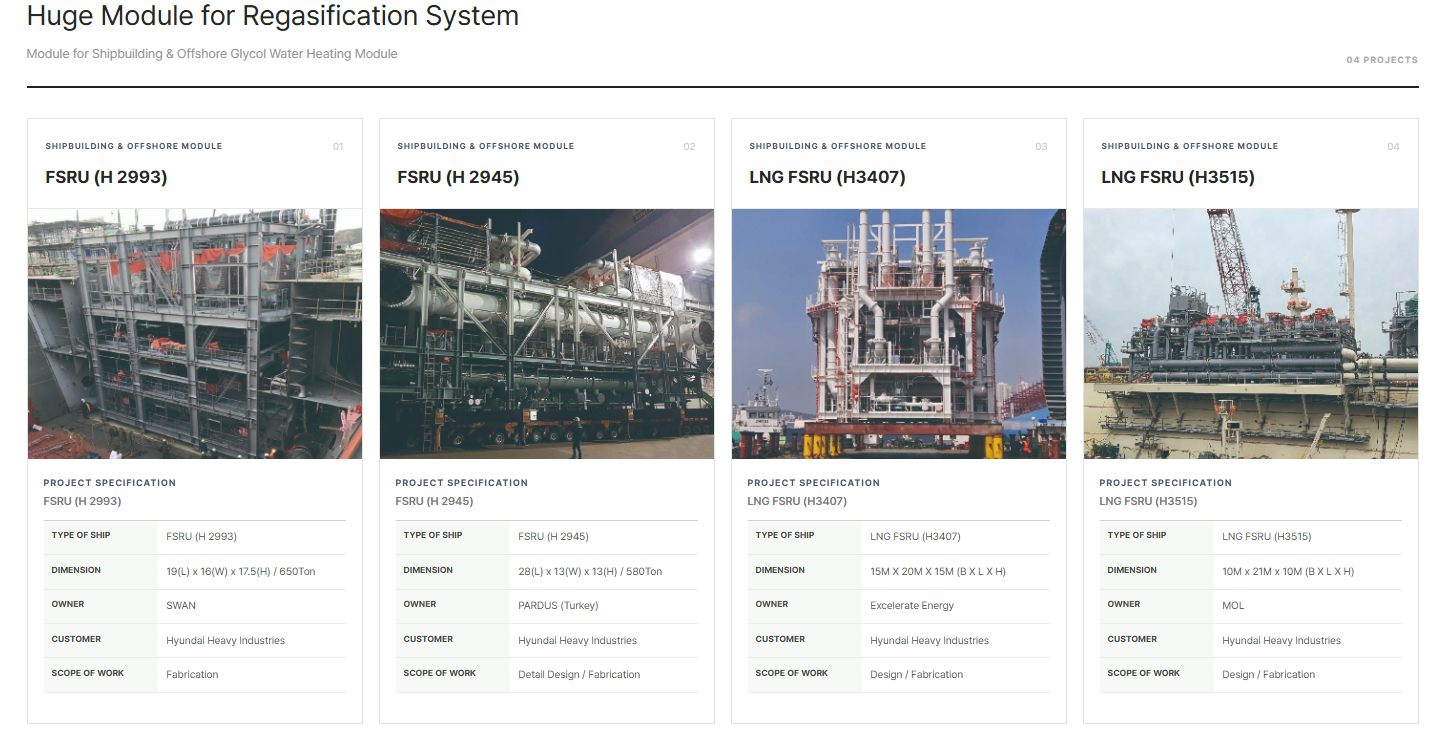Click type of ship value LNG FSRU (H3515)
This screenshot has width=1443, height=731.
pos(1266,537)
